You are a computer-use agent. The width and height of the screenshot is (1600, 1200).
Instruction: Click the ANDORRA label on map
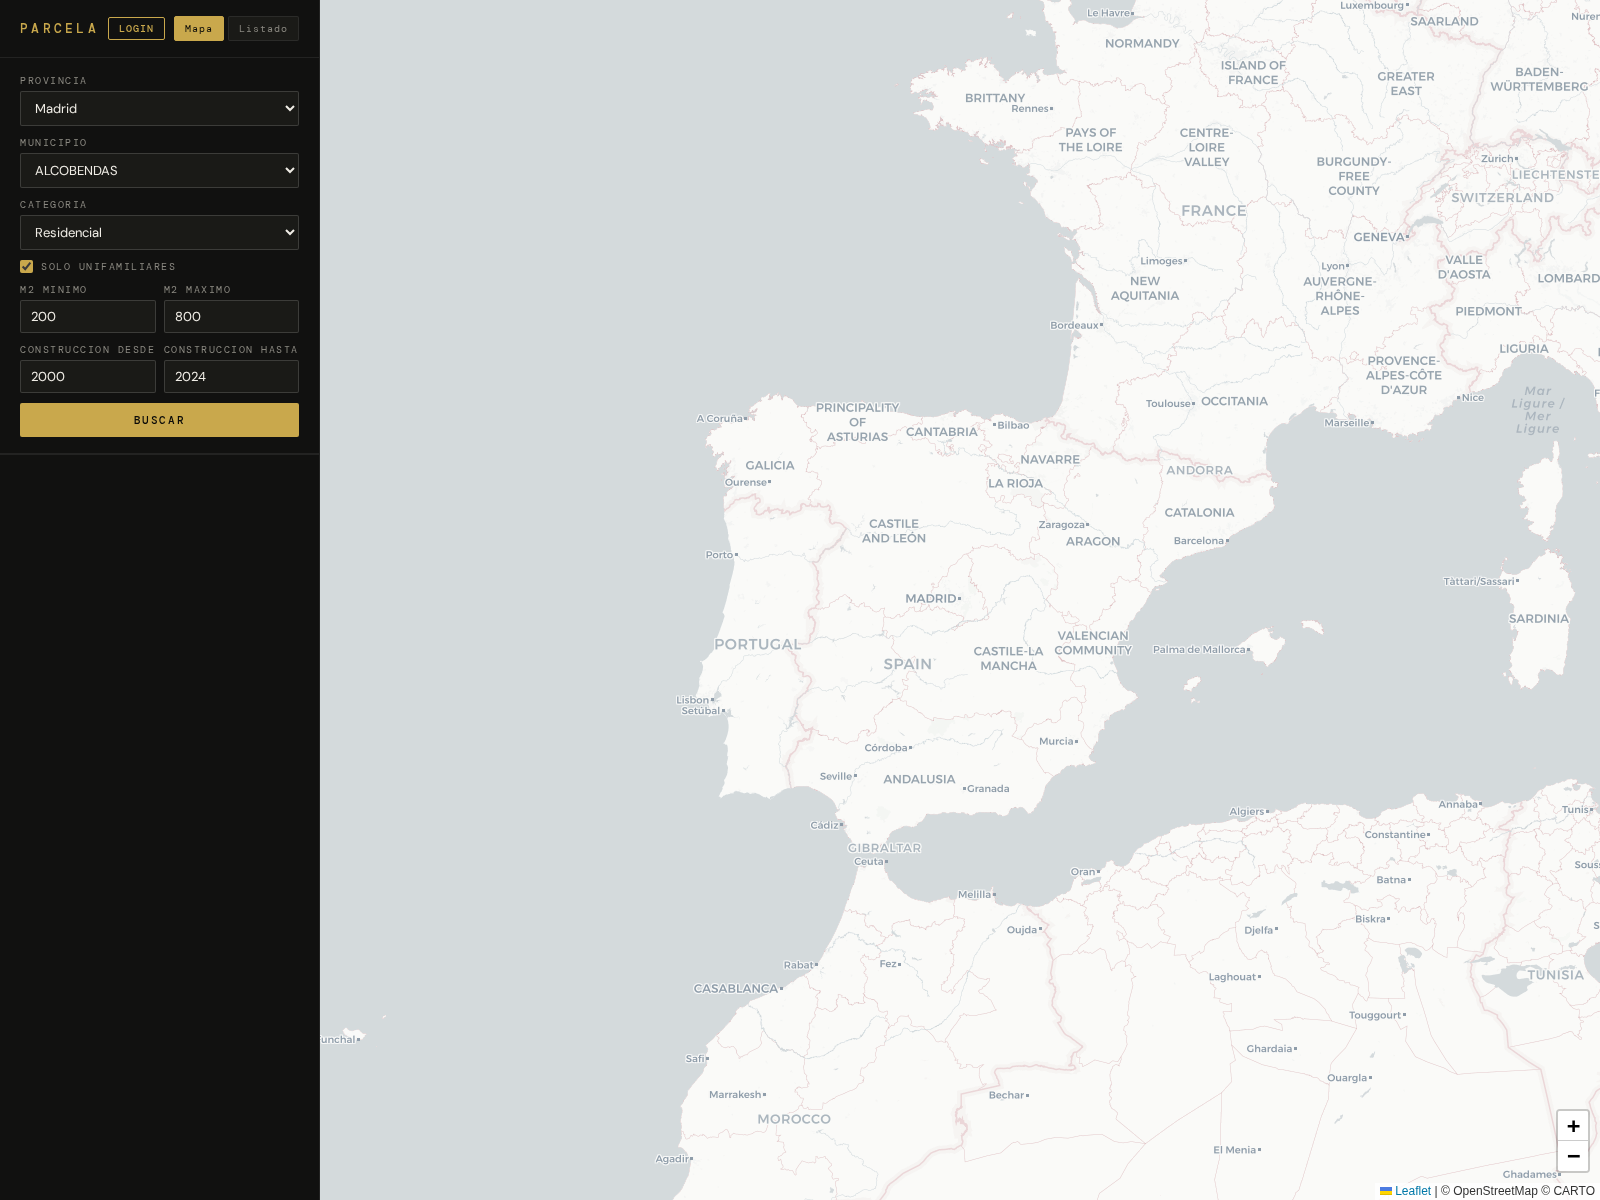coord(1199,470)
